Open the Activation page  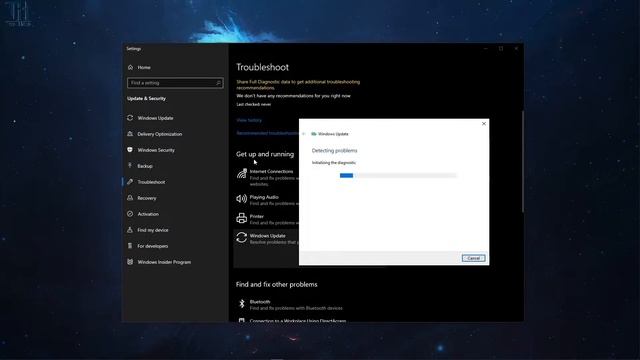(148, 214)
